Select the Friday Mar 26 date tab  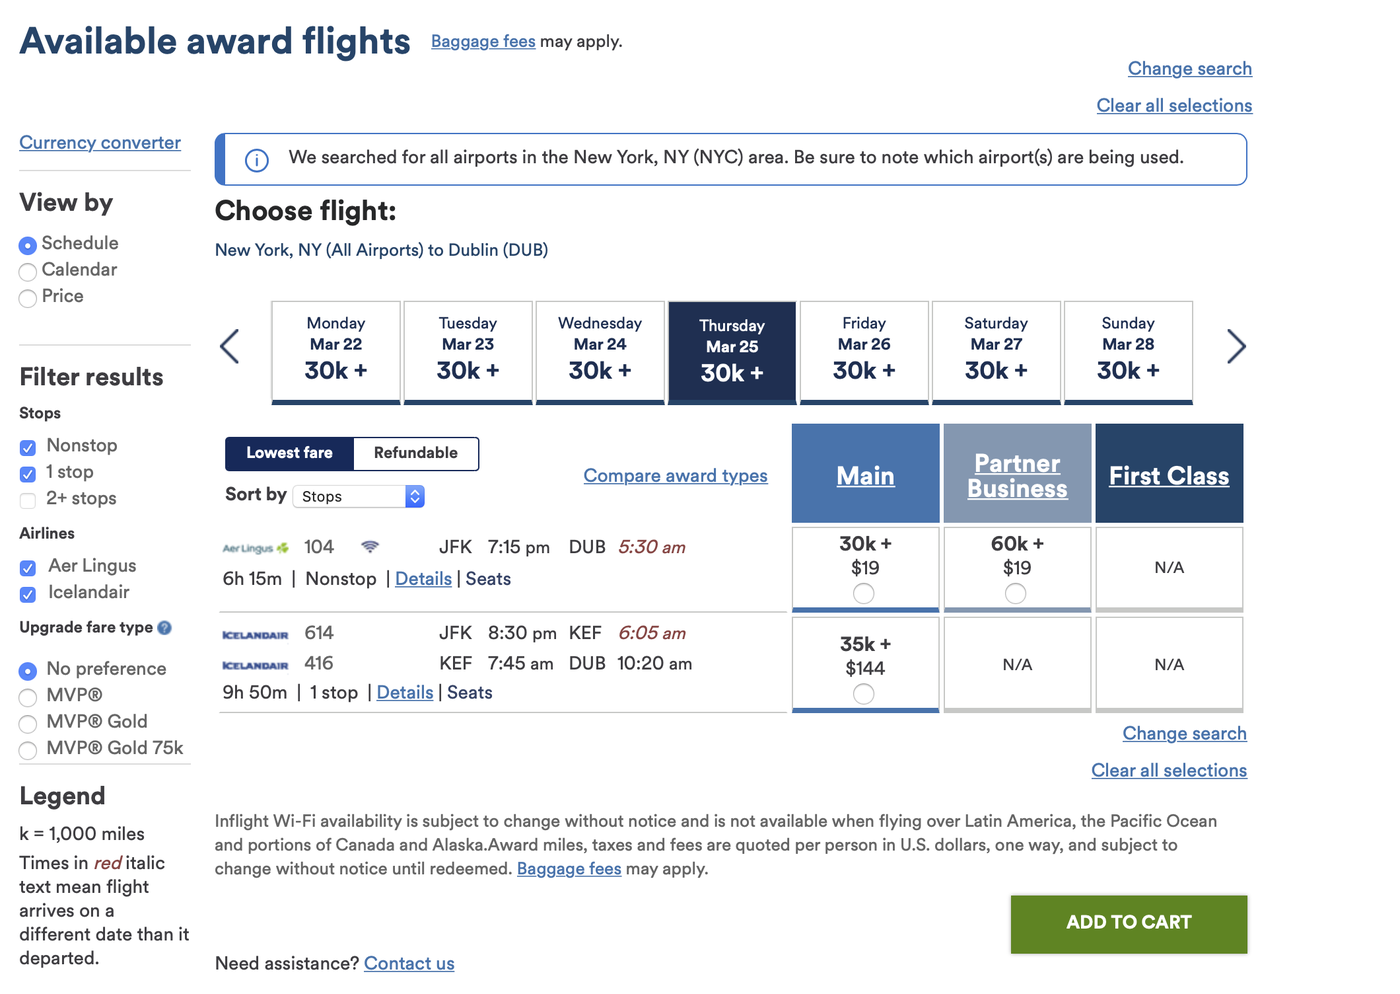(863, 352)
